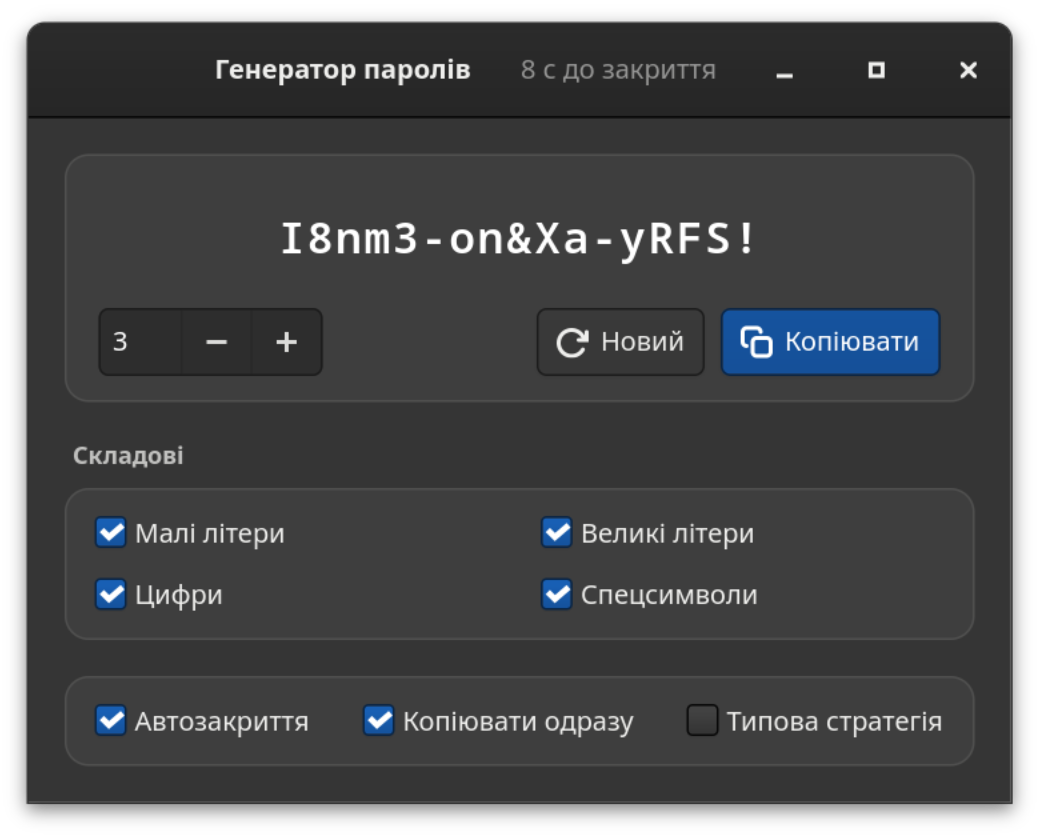Click the Складові section heading

(128, 455)
